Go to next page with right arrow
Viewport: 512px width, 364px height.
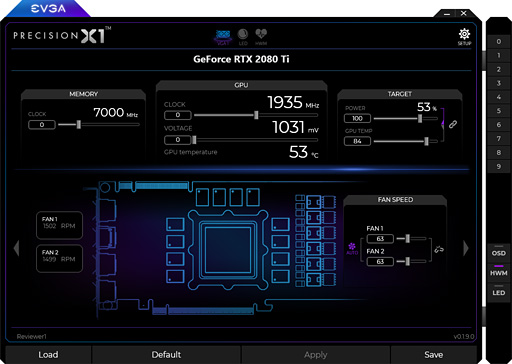click(466, 248)
